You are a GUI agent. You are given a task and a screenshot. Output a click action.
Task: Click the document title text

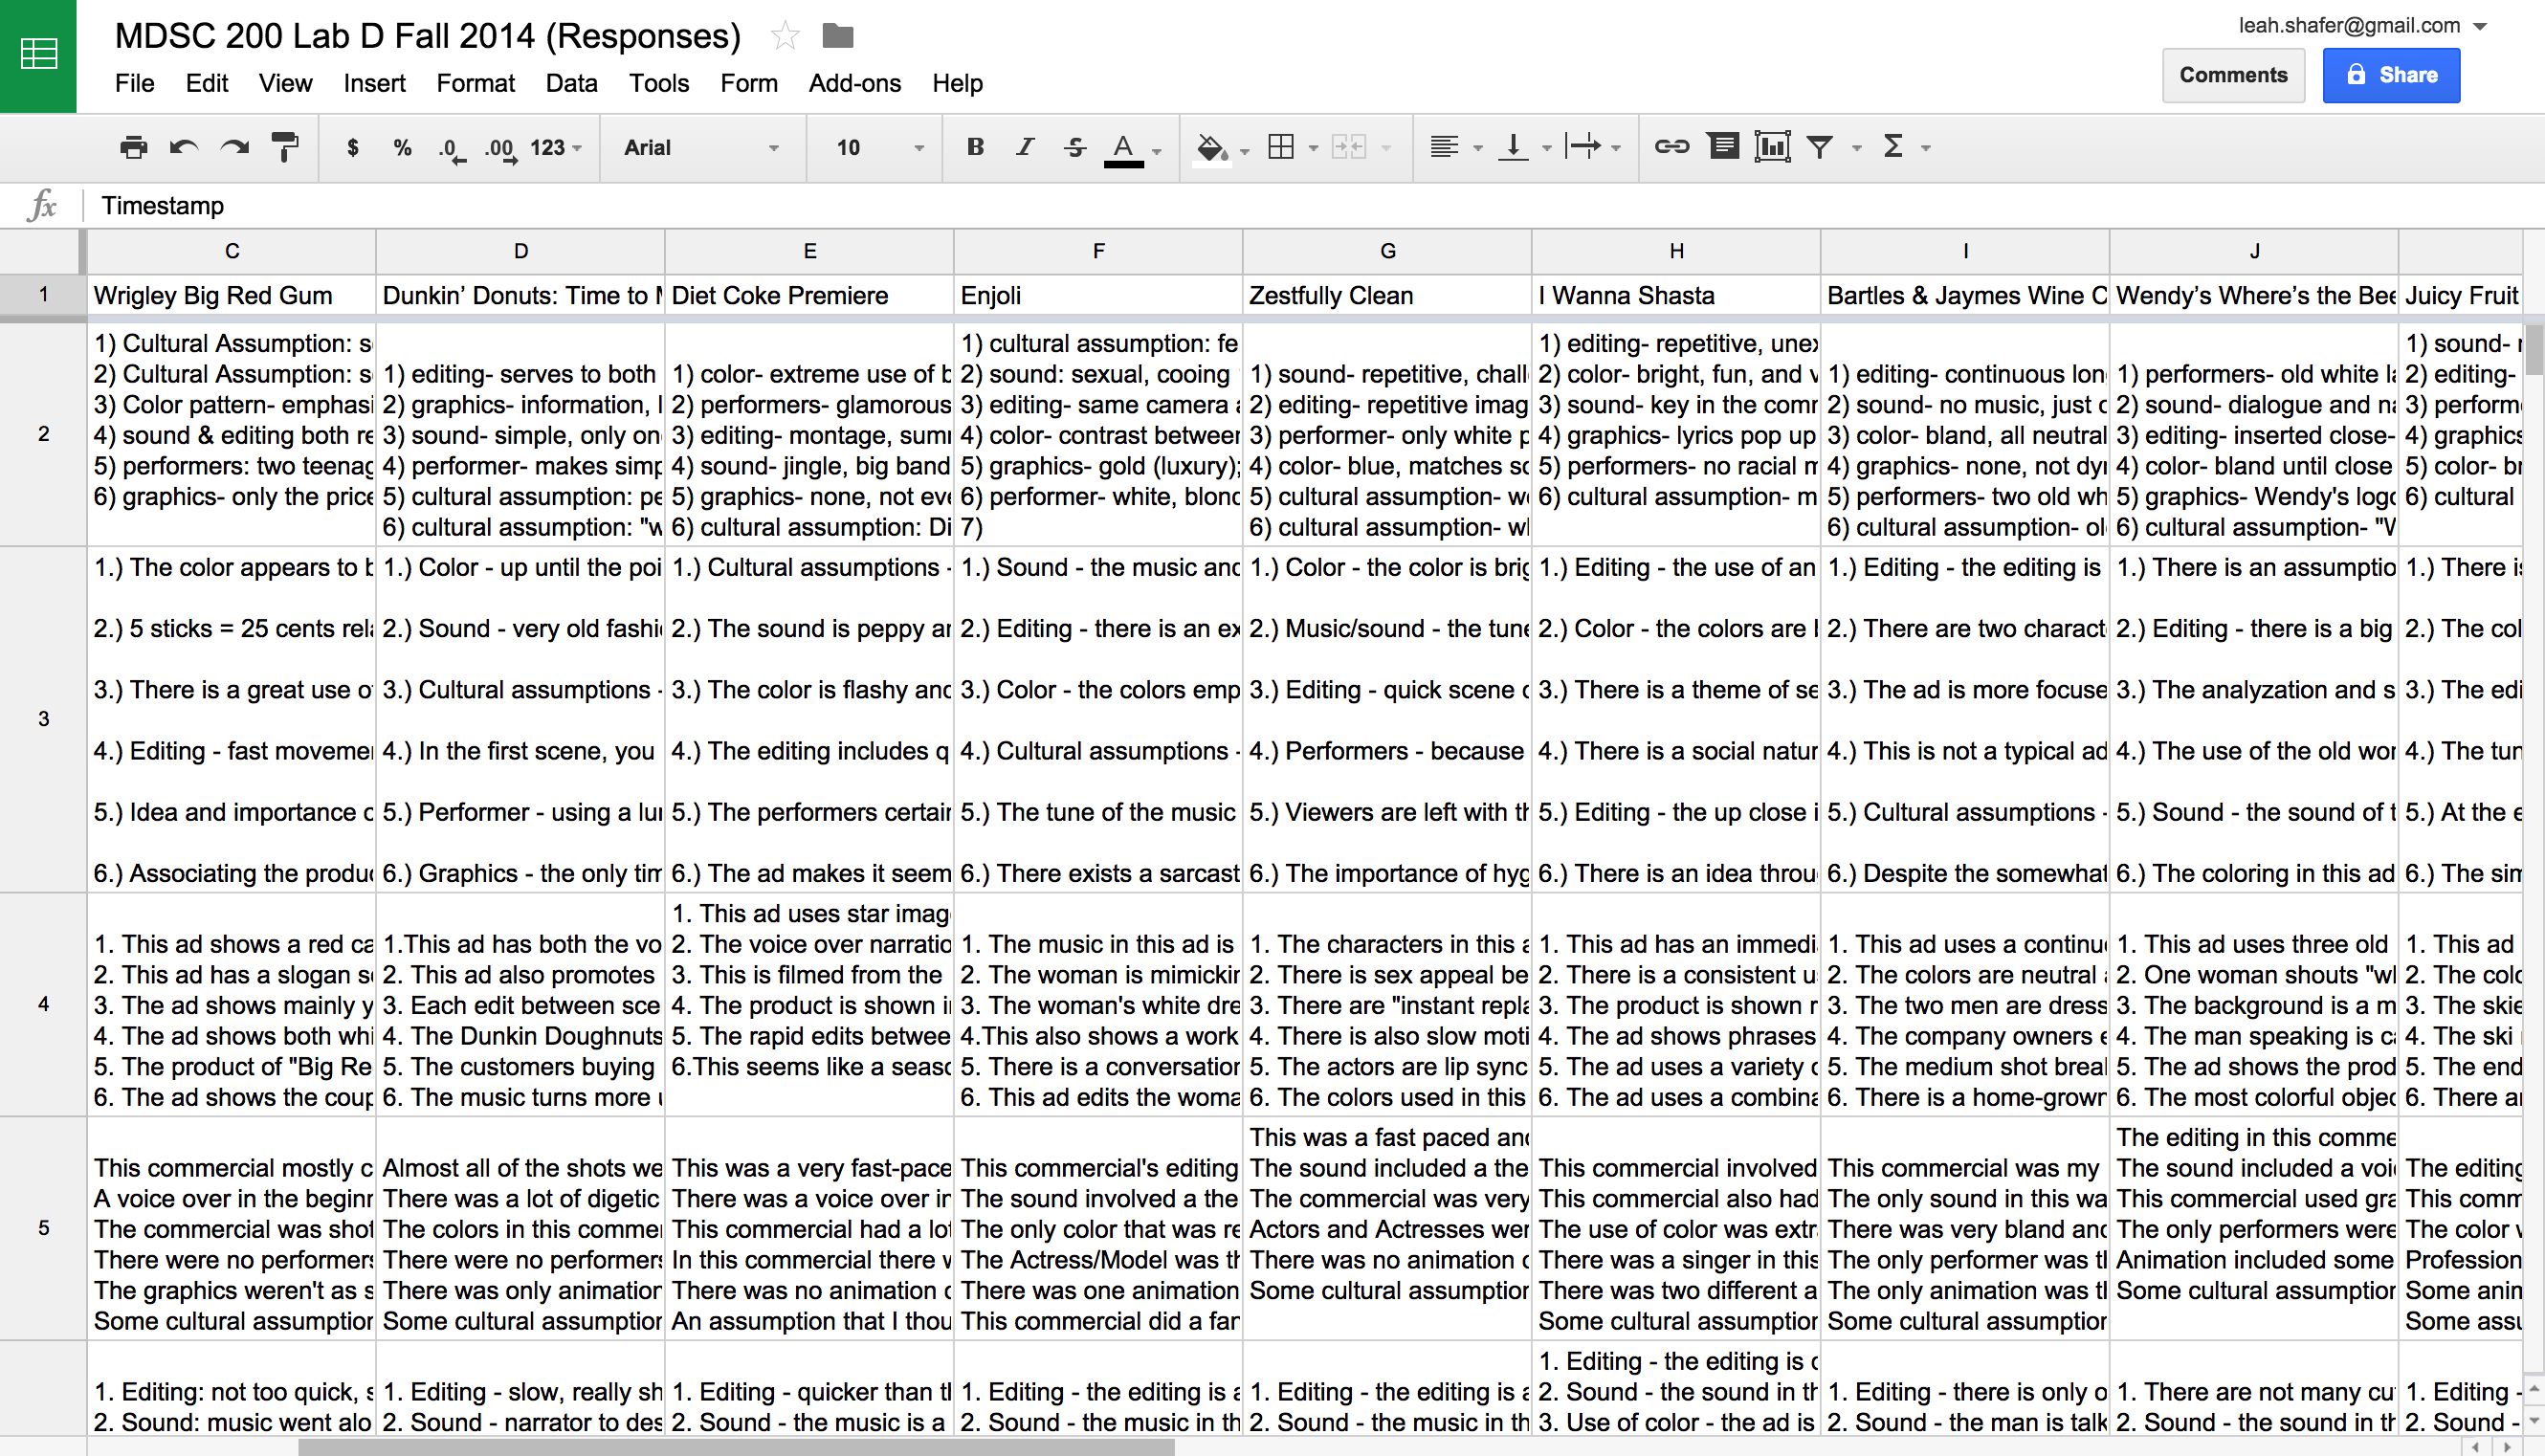tap(428, 36)
